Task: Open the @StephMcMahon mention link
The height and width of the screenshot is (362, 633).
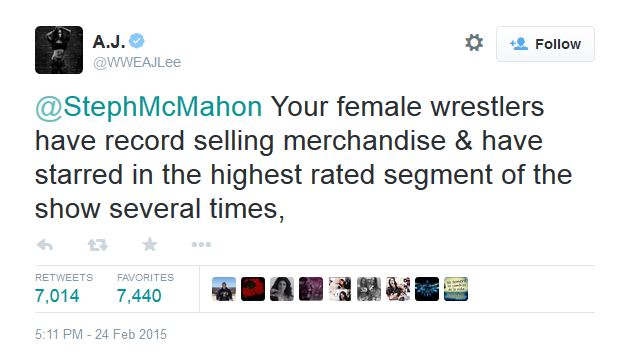Action: [x=149, y=107]
